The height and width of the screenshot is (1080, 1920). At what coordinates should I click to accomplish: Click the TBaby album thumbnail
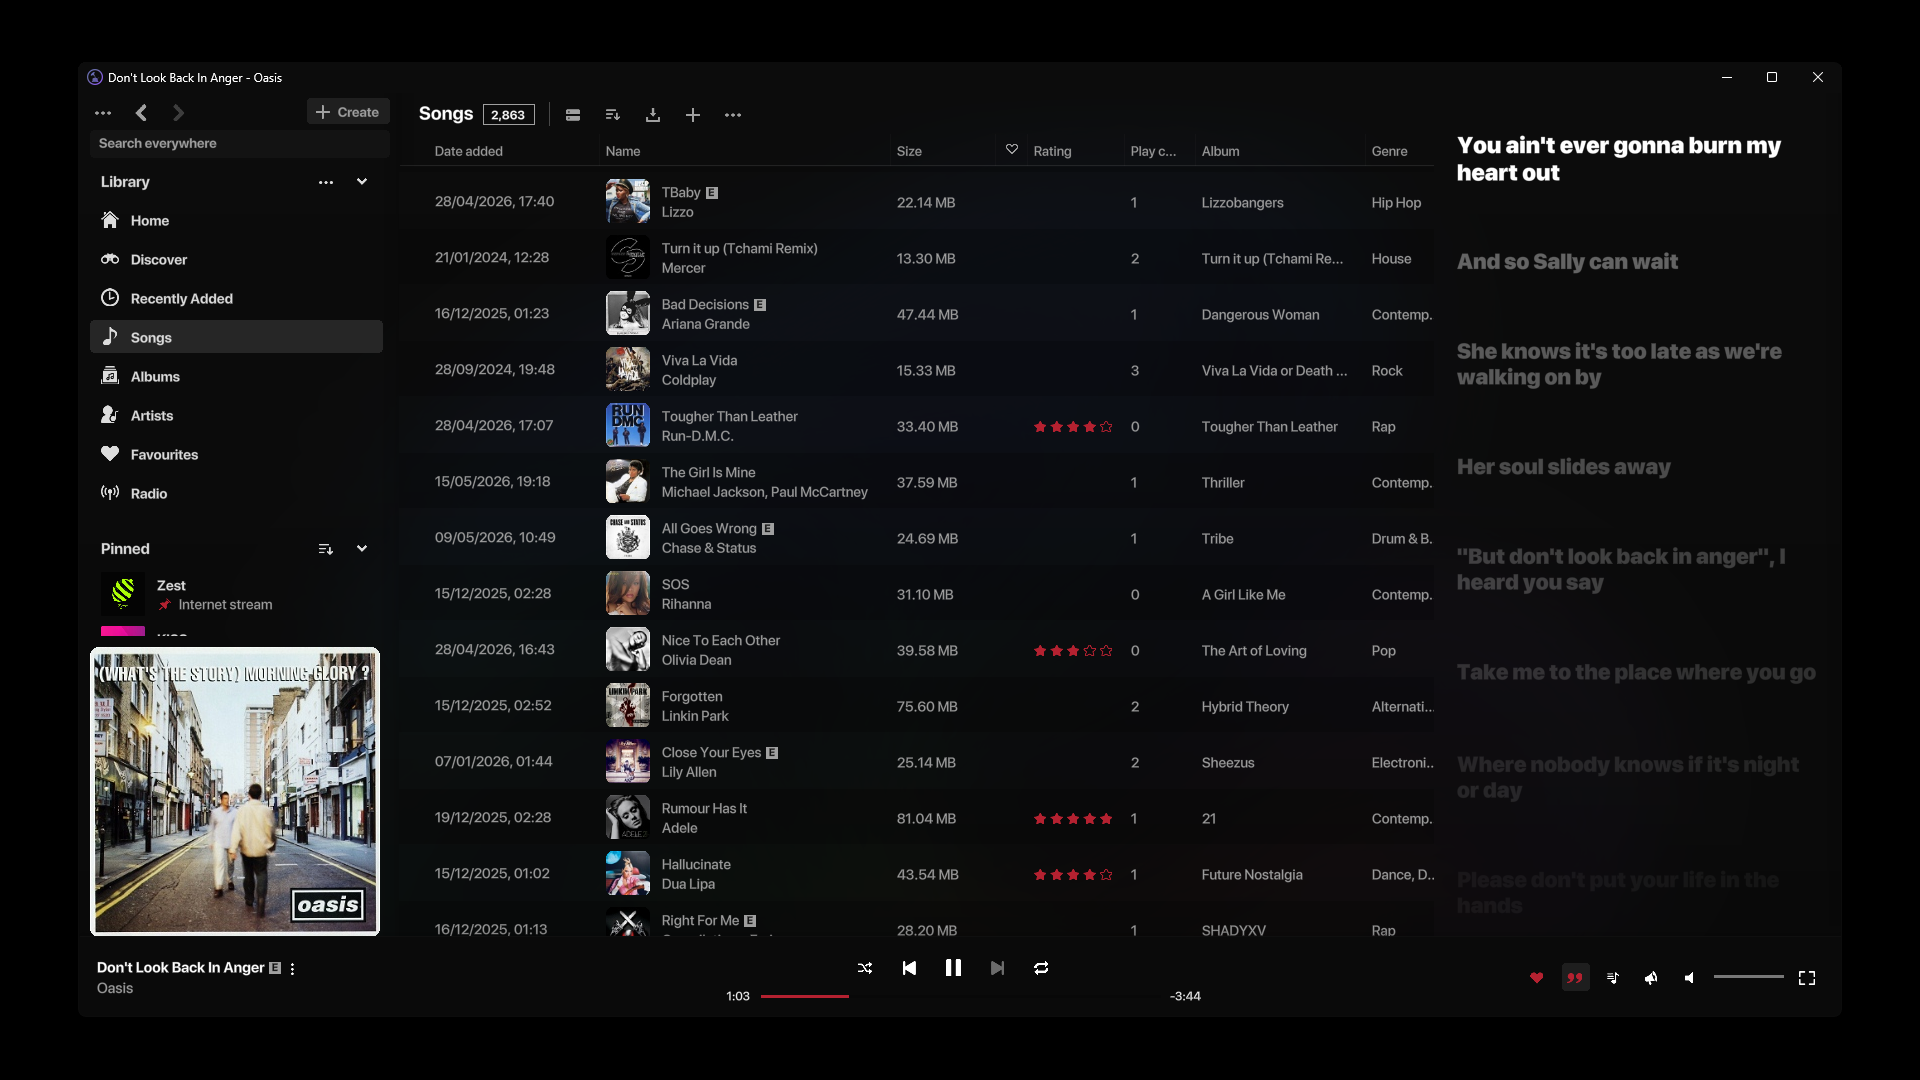(628, 202)
